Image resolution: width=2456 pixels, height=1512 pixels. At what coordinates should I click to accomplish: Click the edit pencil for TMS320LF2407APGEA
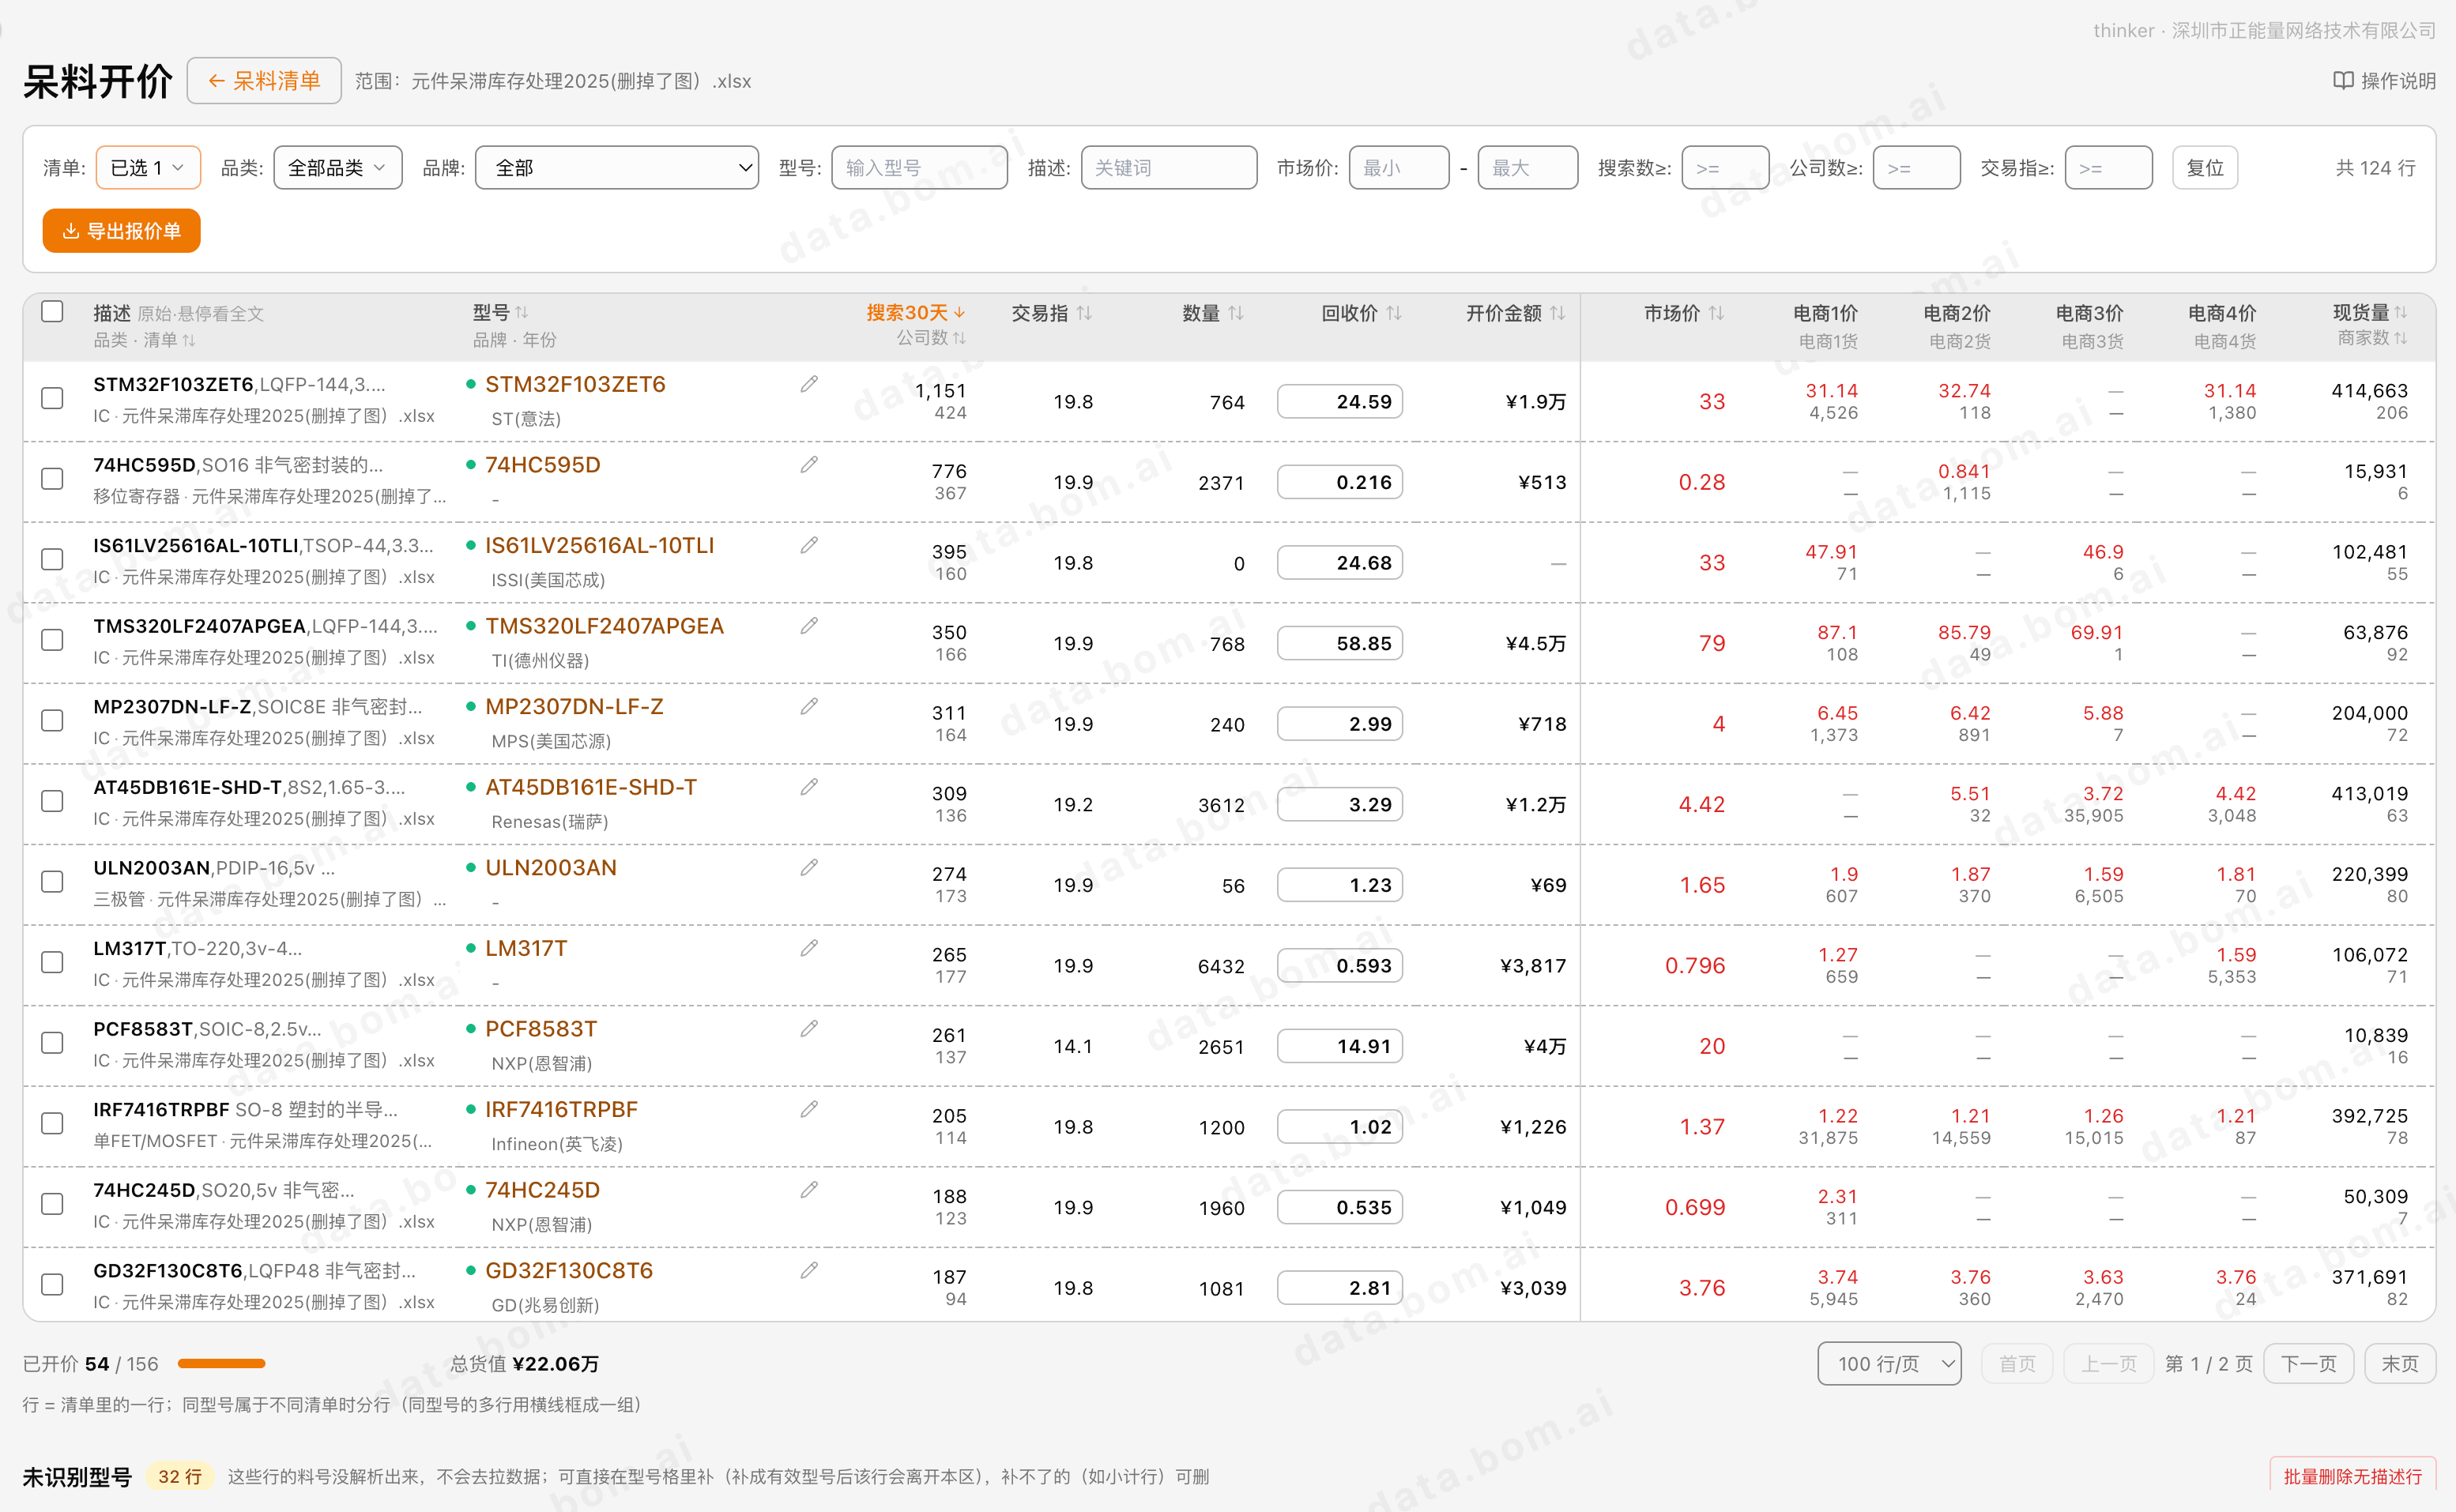[809, 626]
